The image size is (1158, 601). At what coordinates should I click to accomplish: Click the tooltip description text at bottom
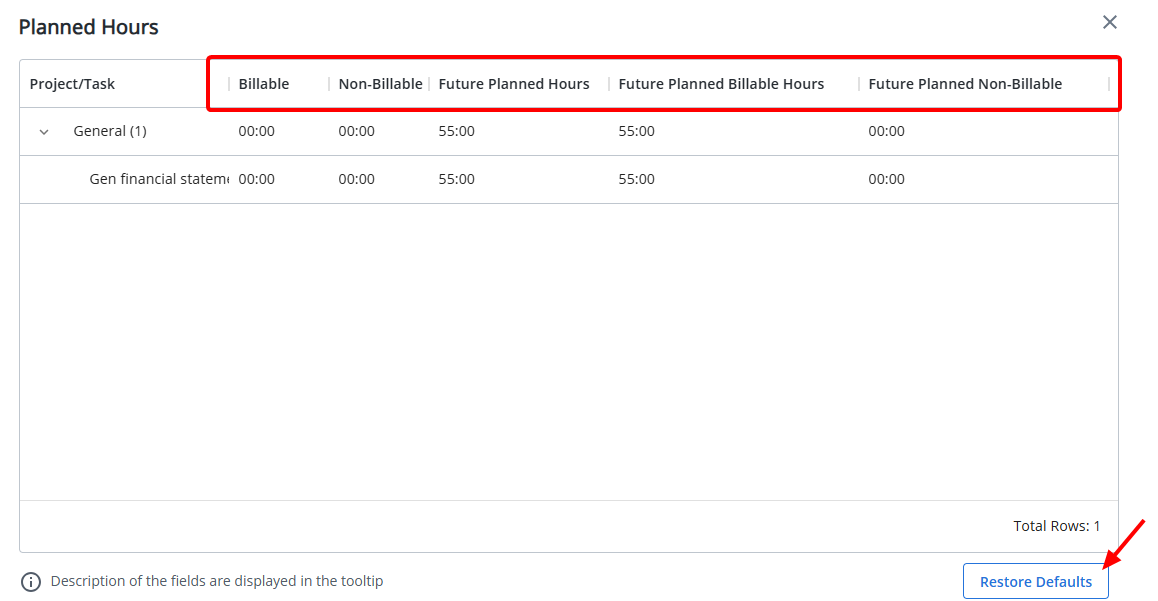217,581
